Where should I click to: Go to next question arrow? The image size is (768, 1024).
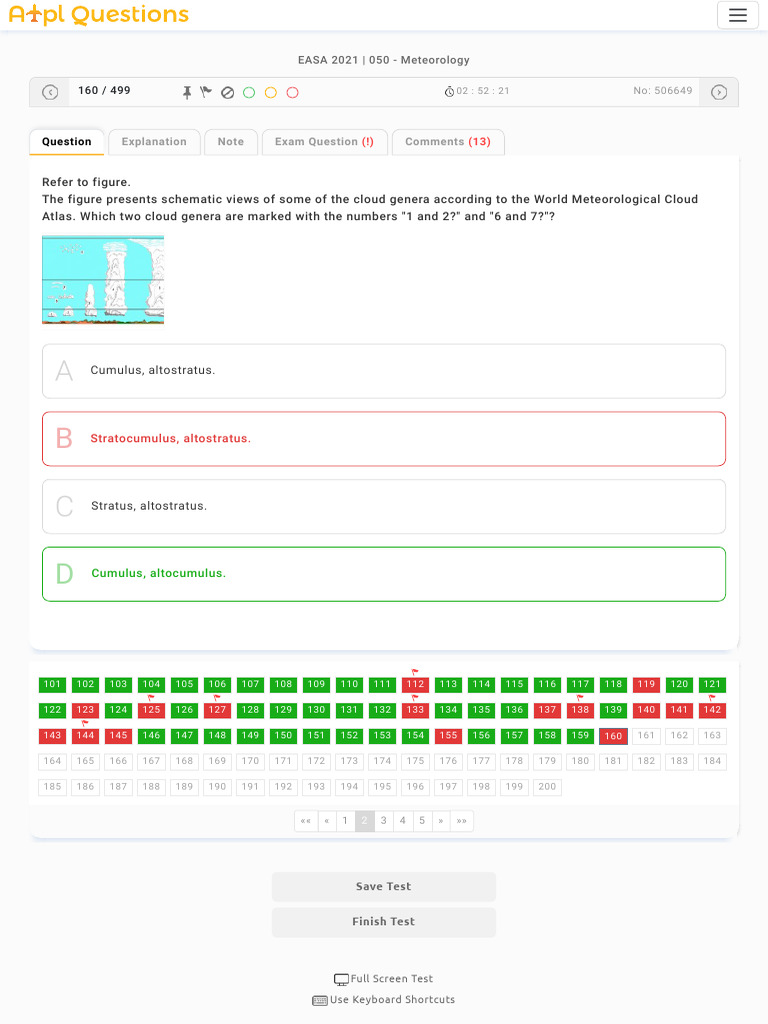pos(718,92)
